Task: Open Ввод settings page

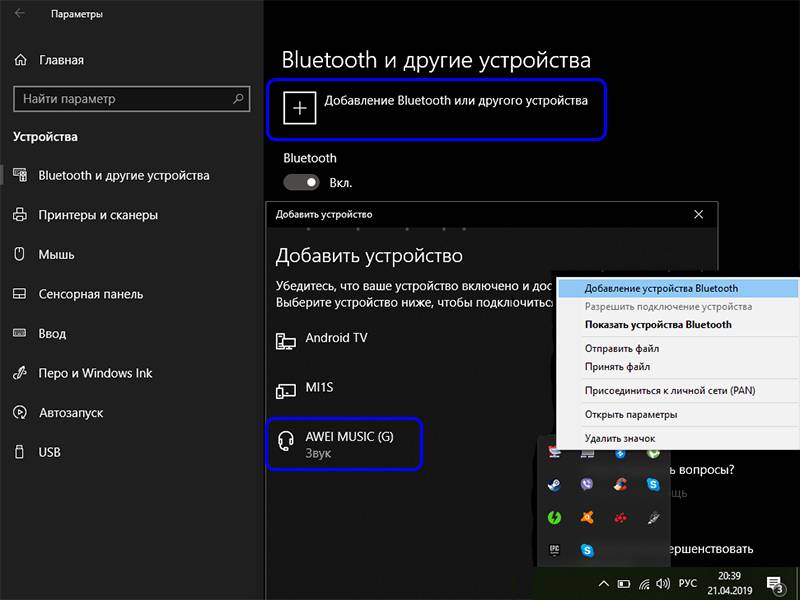Action: 52,333
